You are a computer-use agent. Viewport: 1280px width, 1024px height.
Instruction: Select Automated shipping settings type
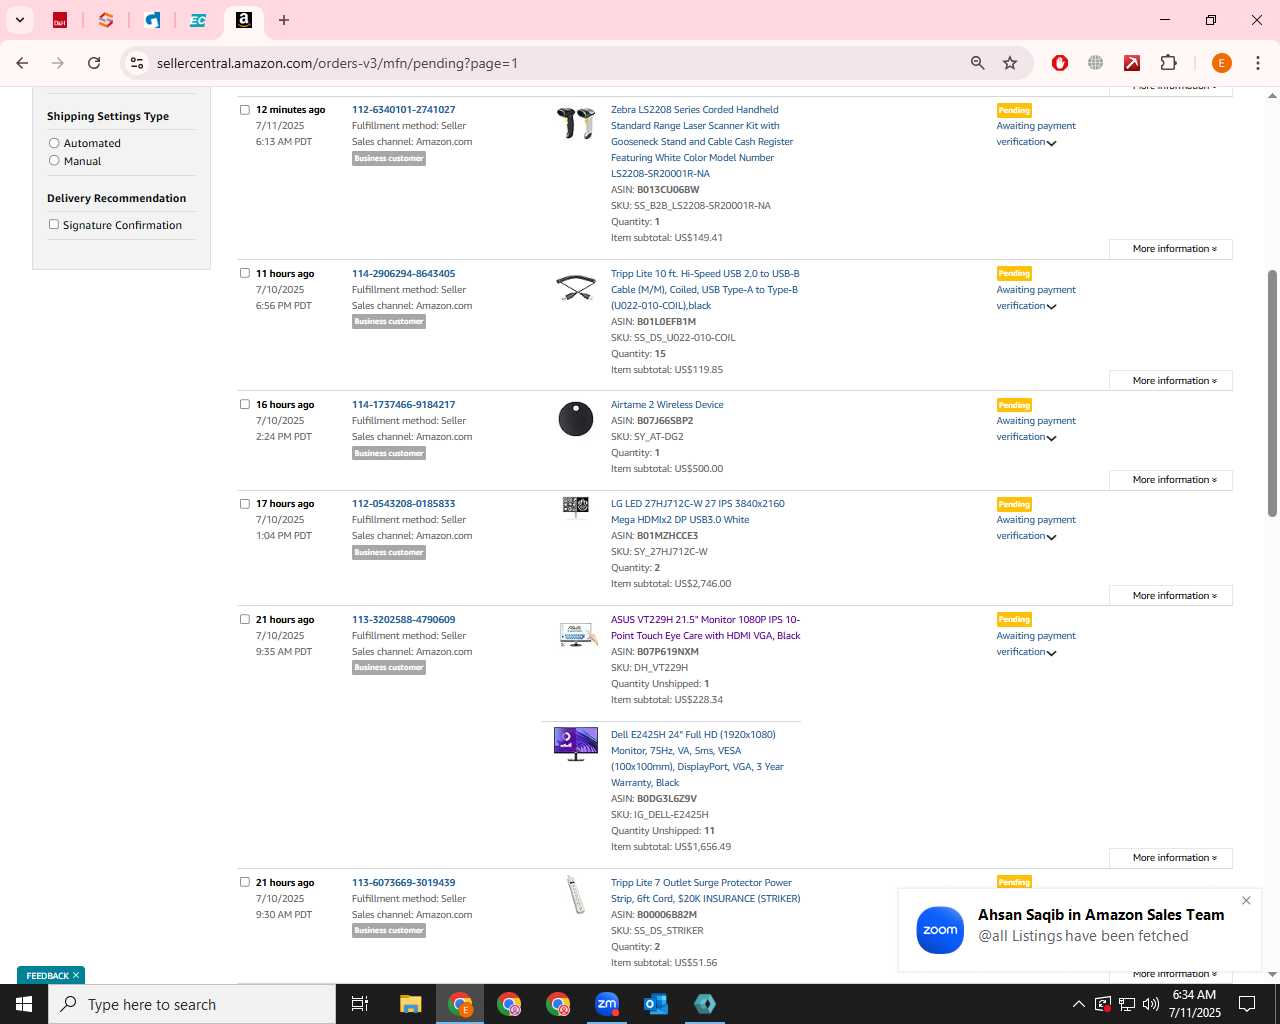tap(54, 143)
